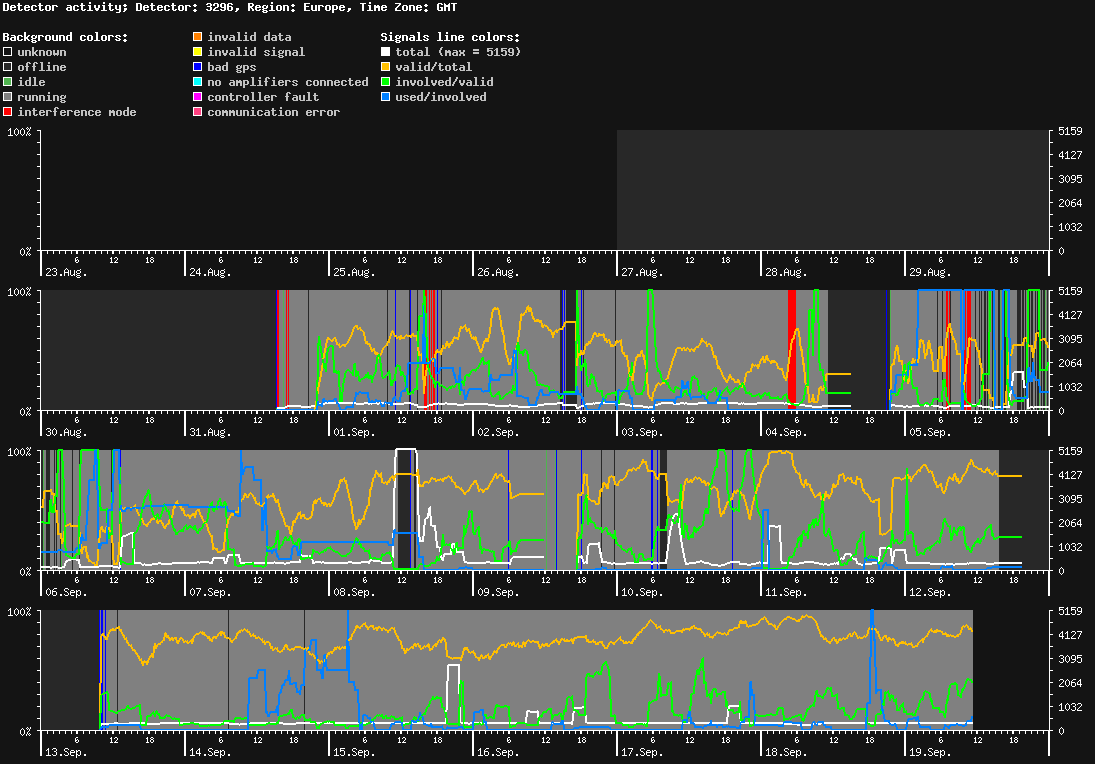Click the green 'involved/valid' line swatch
Image resolution: width=1095 pixels, height=764 pixels.
click(385, 82)
